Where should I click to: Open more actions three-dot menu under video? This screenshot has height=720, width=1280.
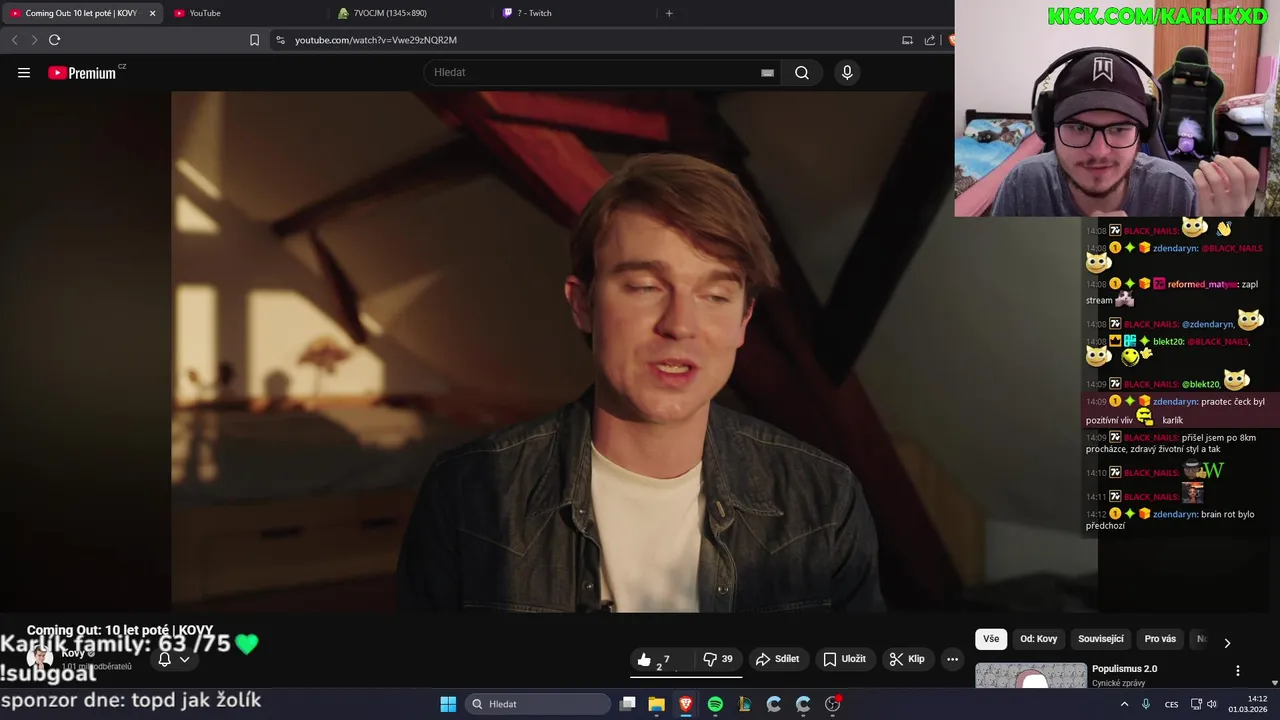tap(952, 659)
